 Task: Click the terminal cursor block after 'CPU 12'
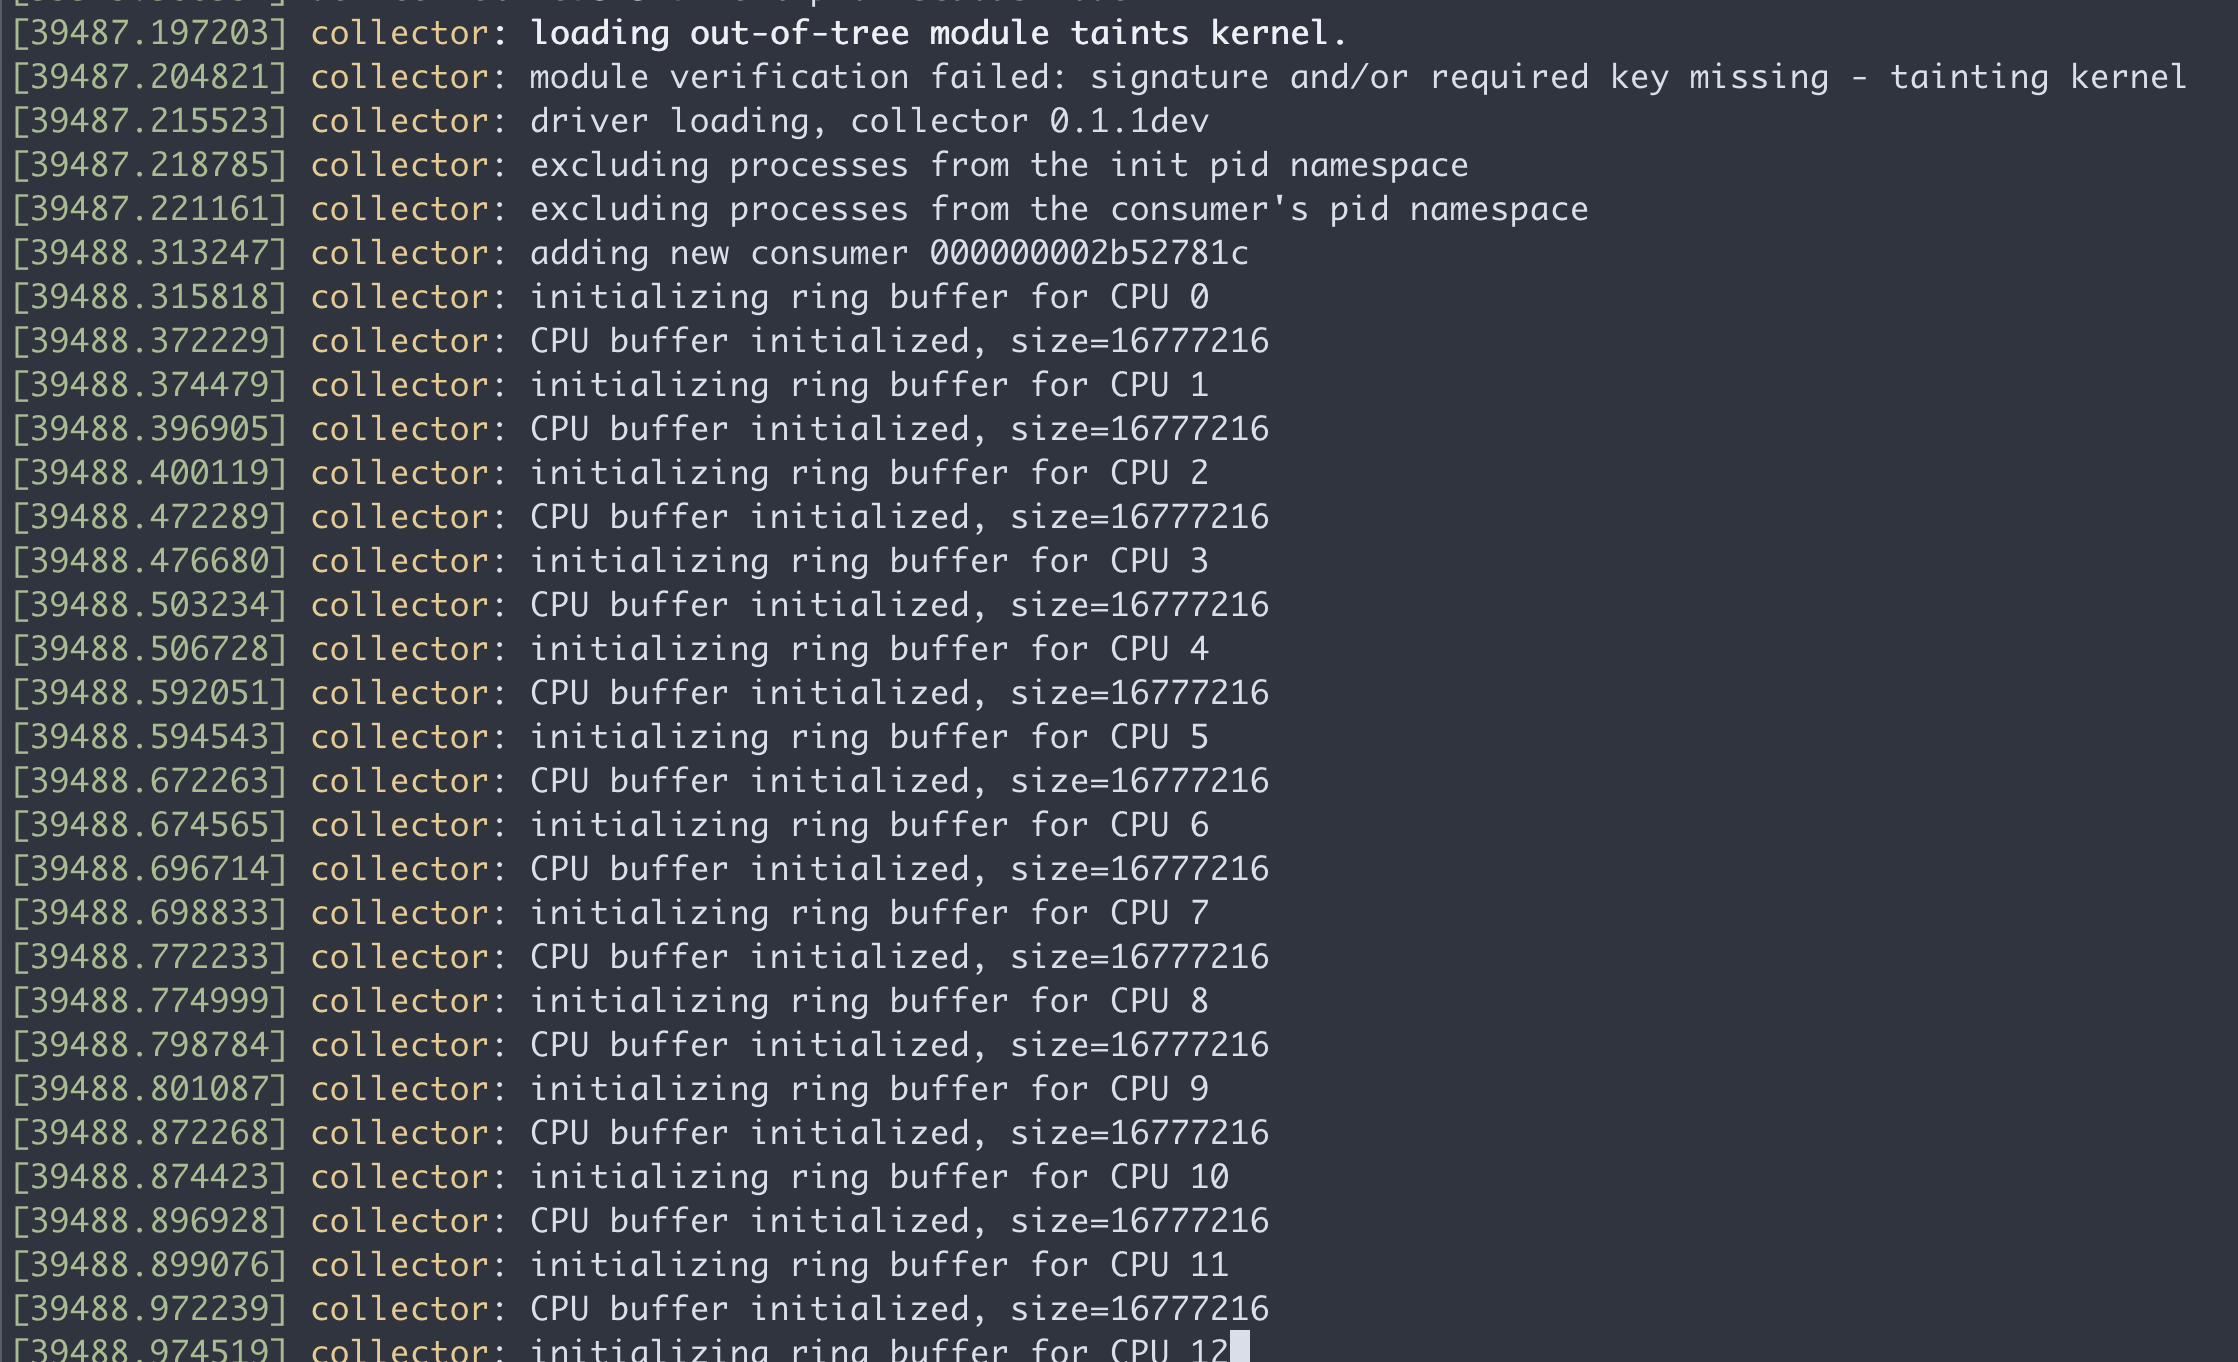coord(1240,1348)
